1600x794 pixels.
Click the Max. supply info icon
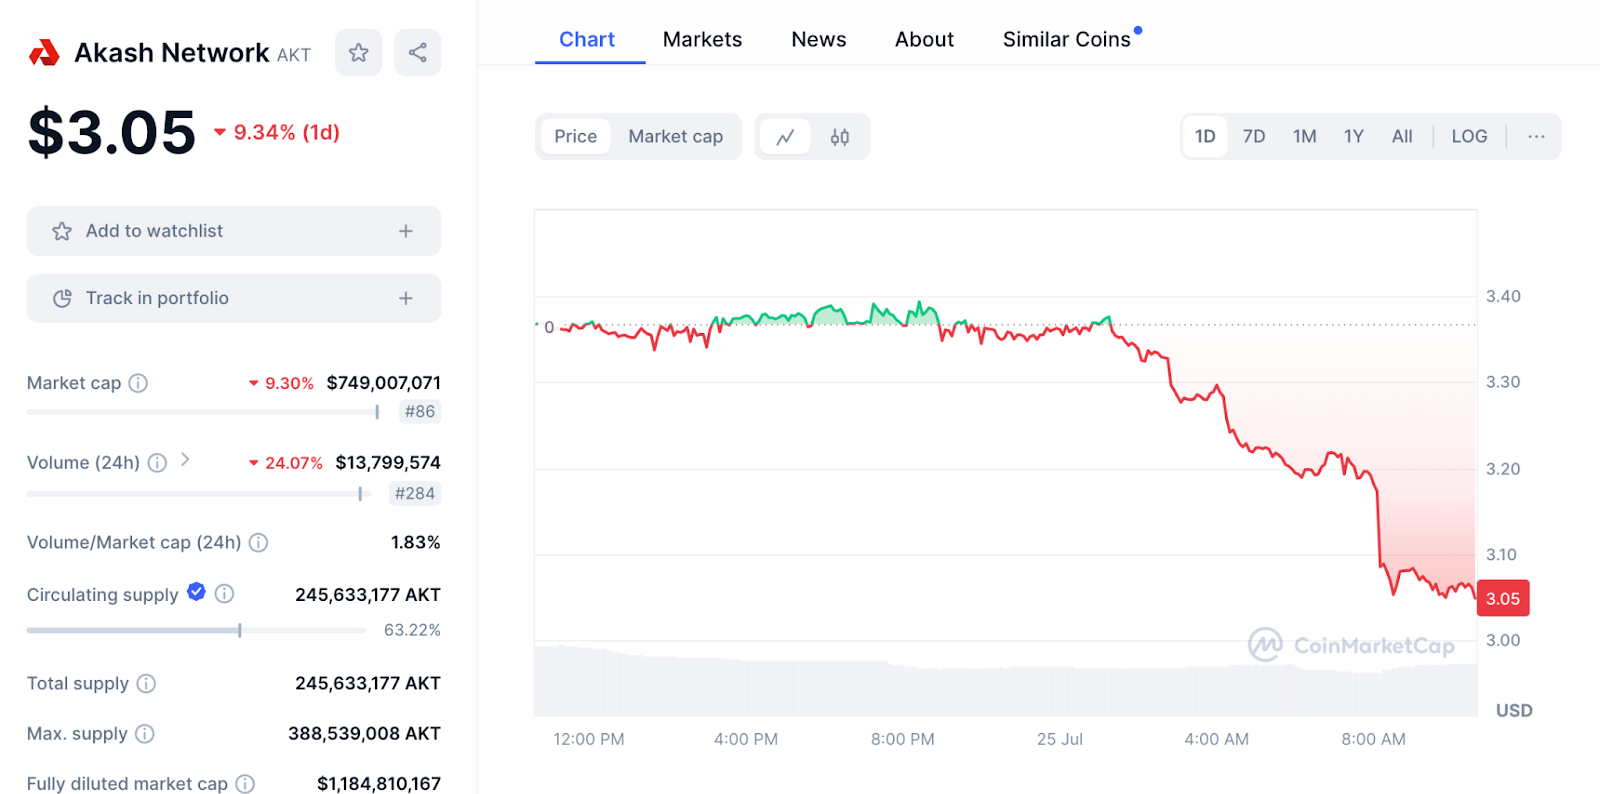point(145,734)
